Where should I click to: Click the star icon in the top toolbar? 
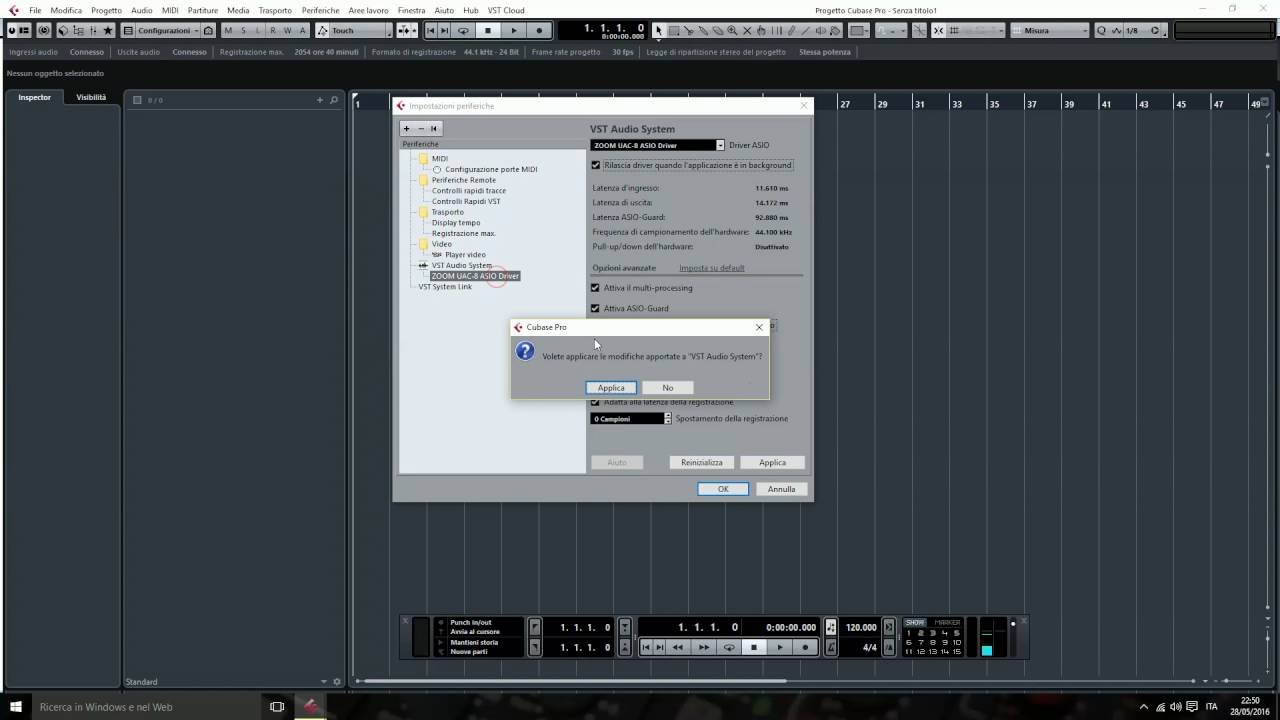[x=108, y=30]
